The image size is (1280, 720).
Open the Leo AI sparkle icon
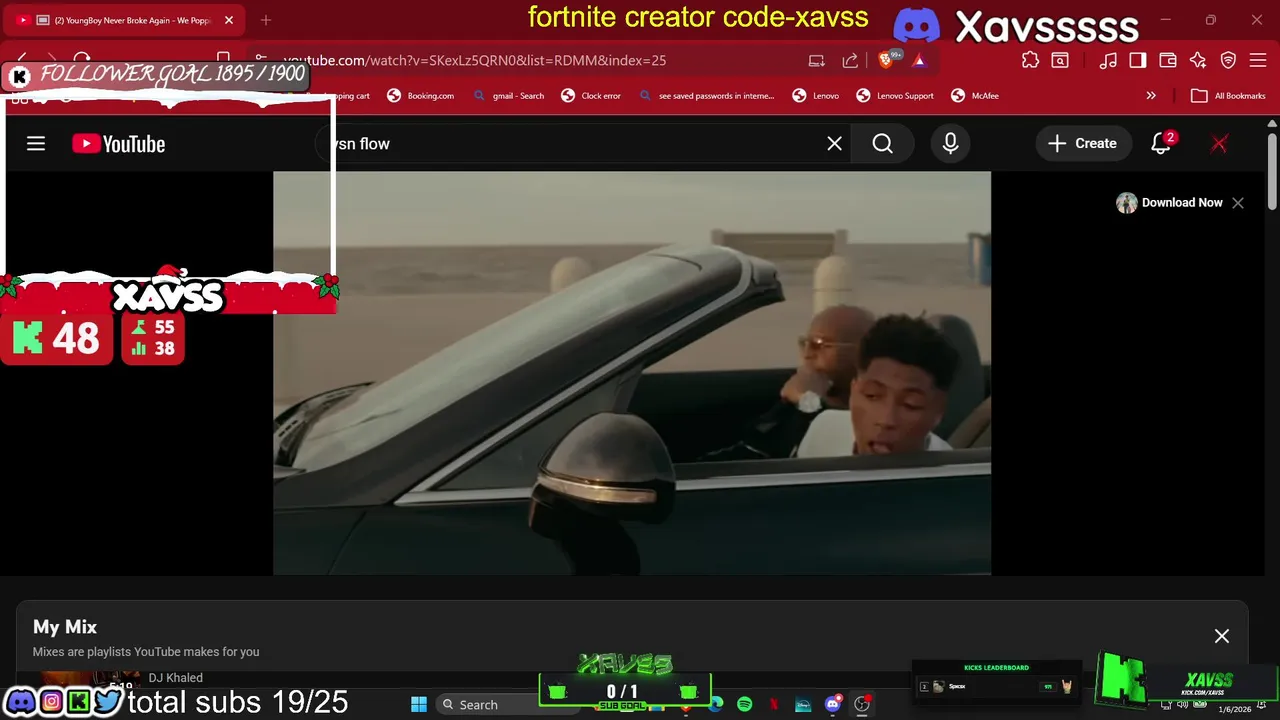pyautogui.click(x=1198, y=60)
